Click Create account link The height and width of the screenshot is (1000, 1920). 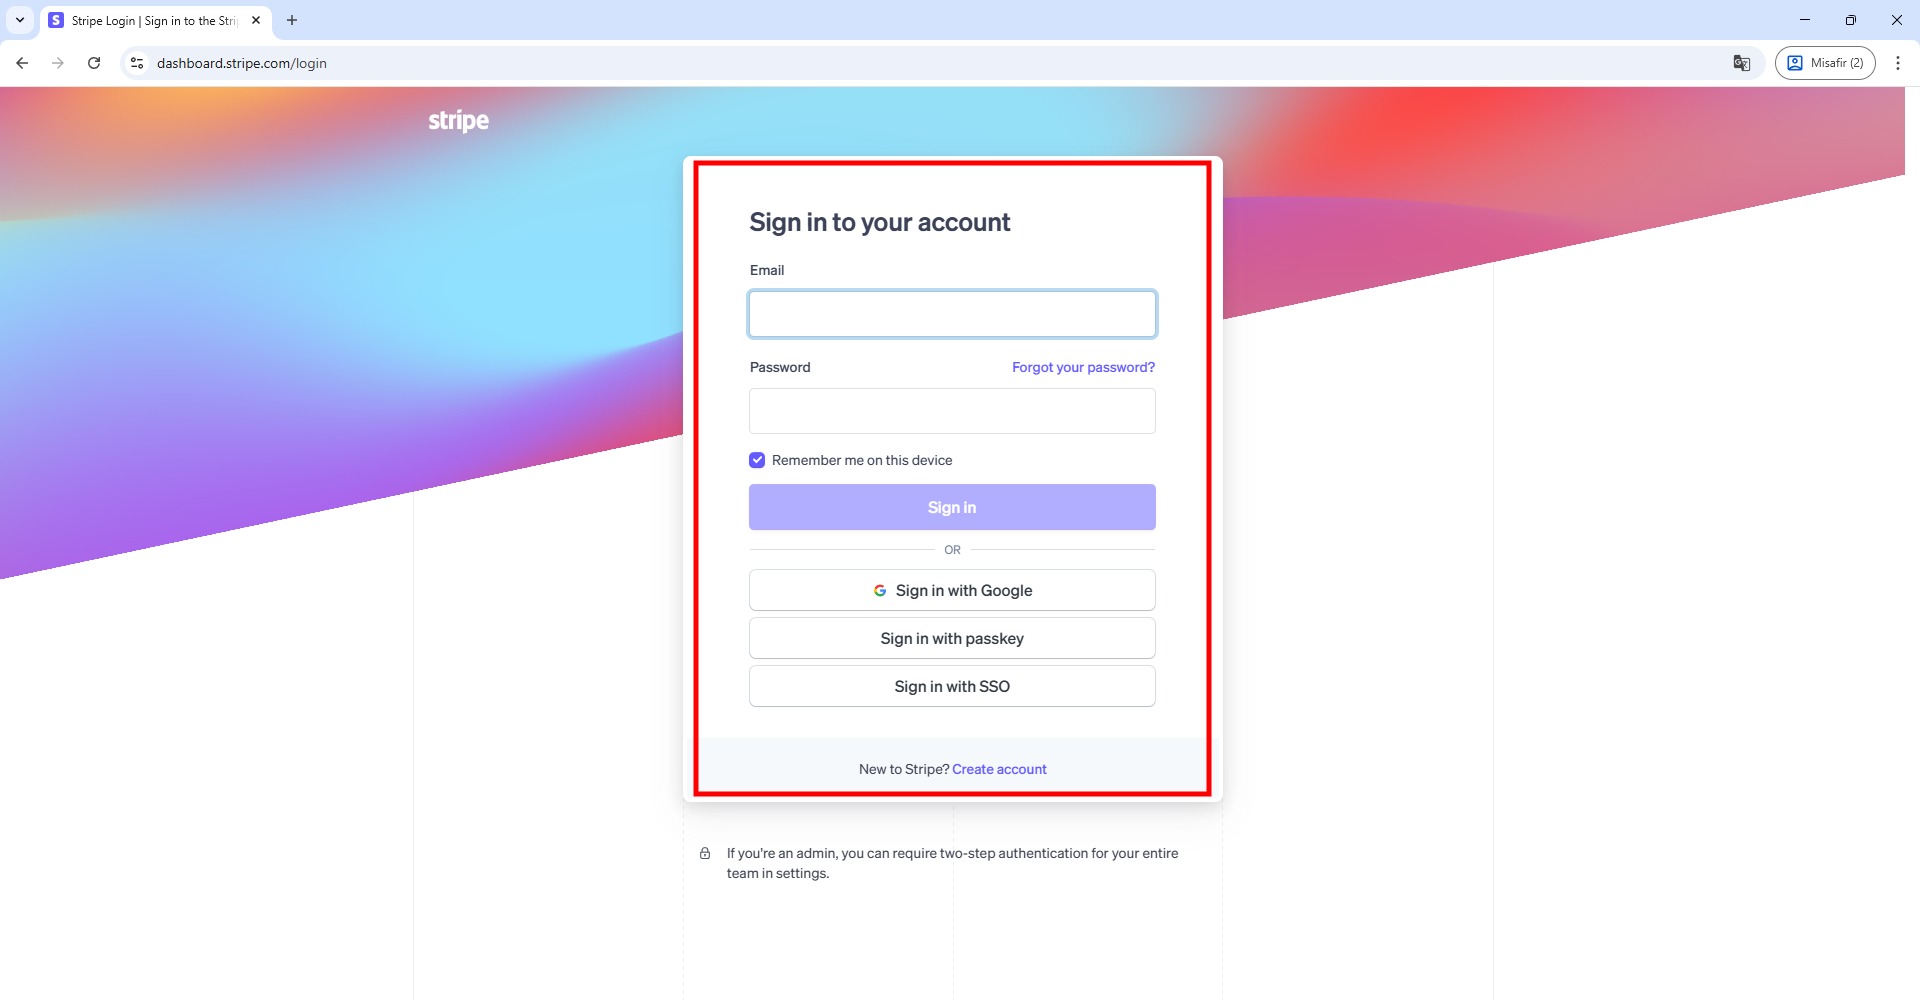[x=999, y=769]
